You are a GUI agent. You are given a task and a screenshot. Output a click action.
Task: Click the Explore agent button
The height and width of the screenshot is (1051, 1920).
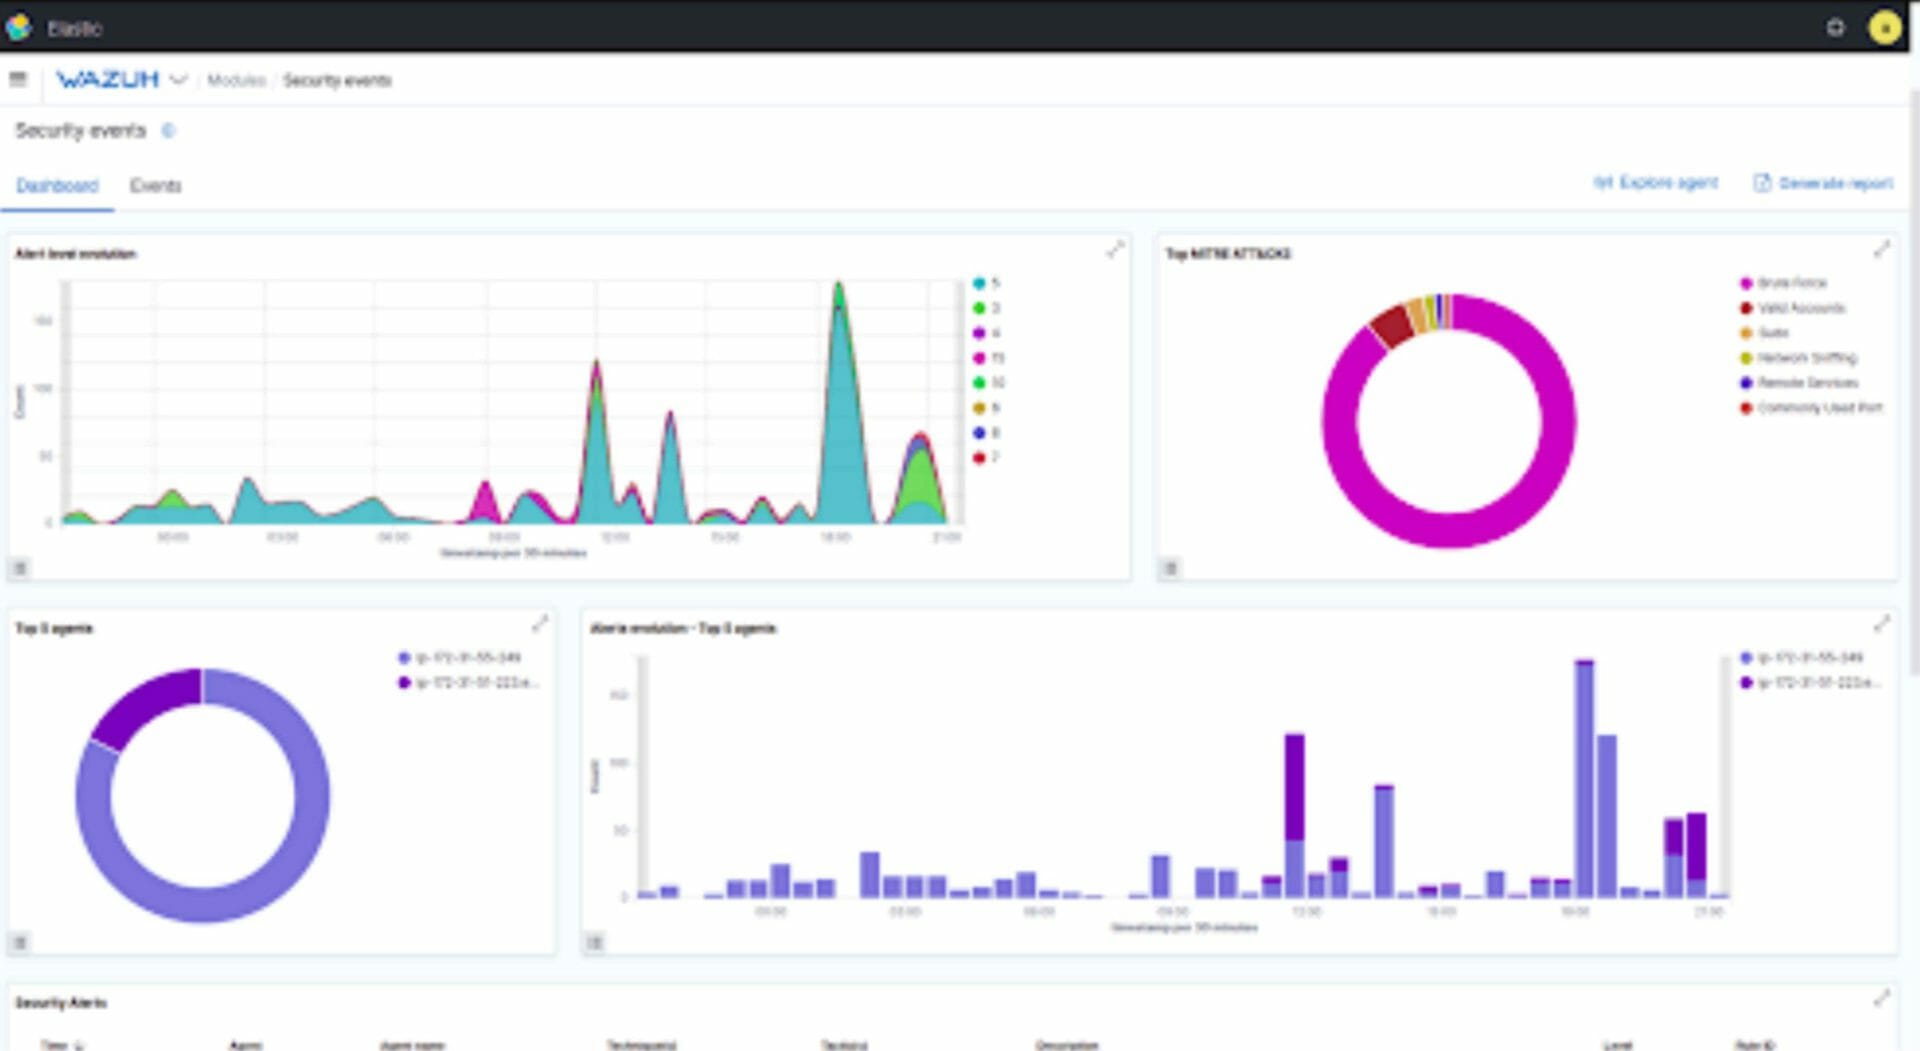pos(1656,183)
